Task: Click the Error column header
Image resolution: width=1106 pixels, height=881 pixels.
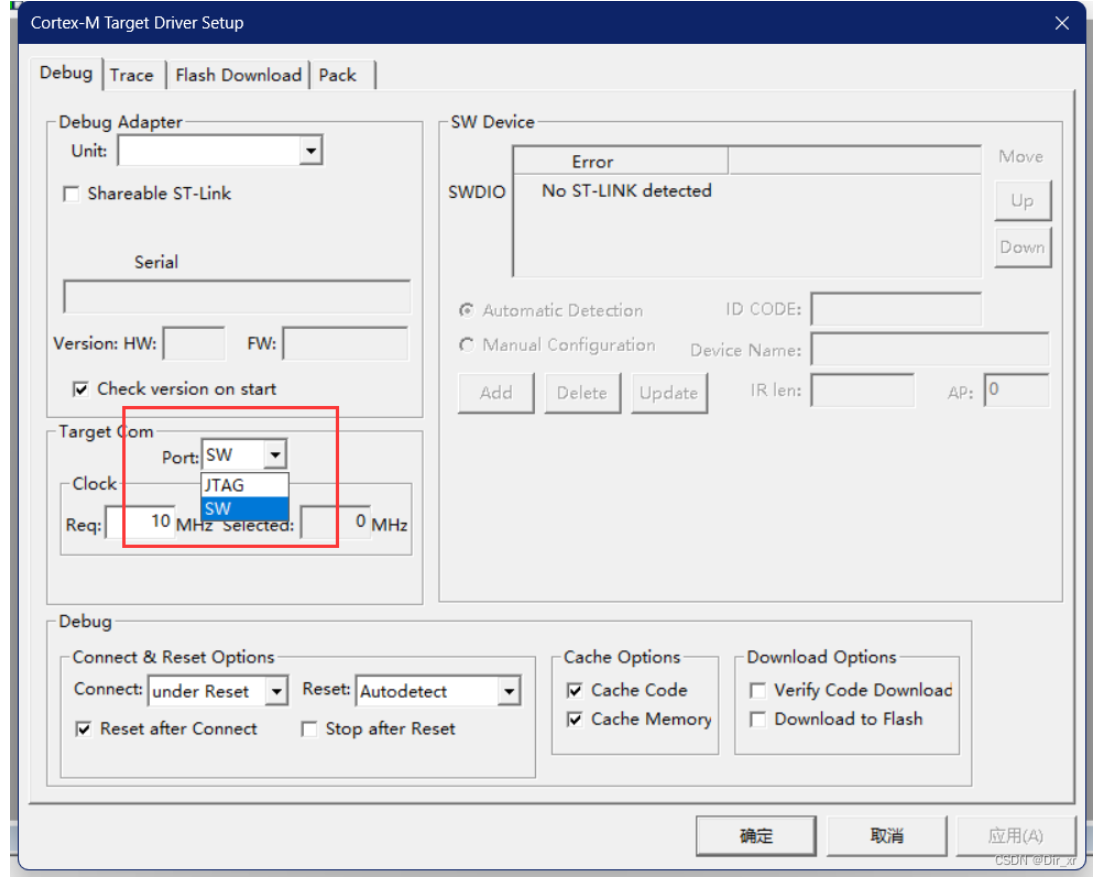Action: (621, 162)
